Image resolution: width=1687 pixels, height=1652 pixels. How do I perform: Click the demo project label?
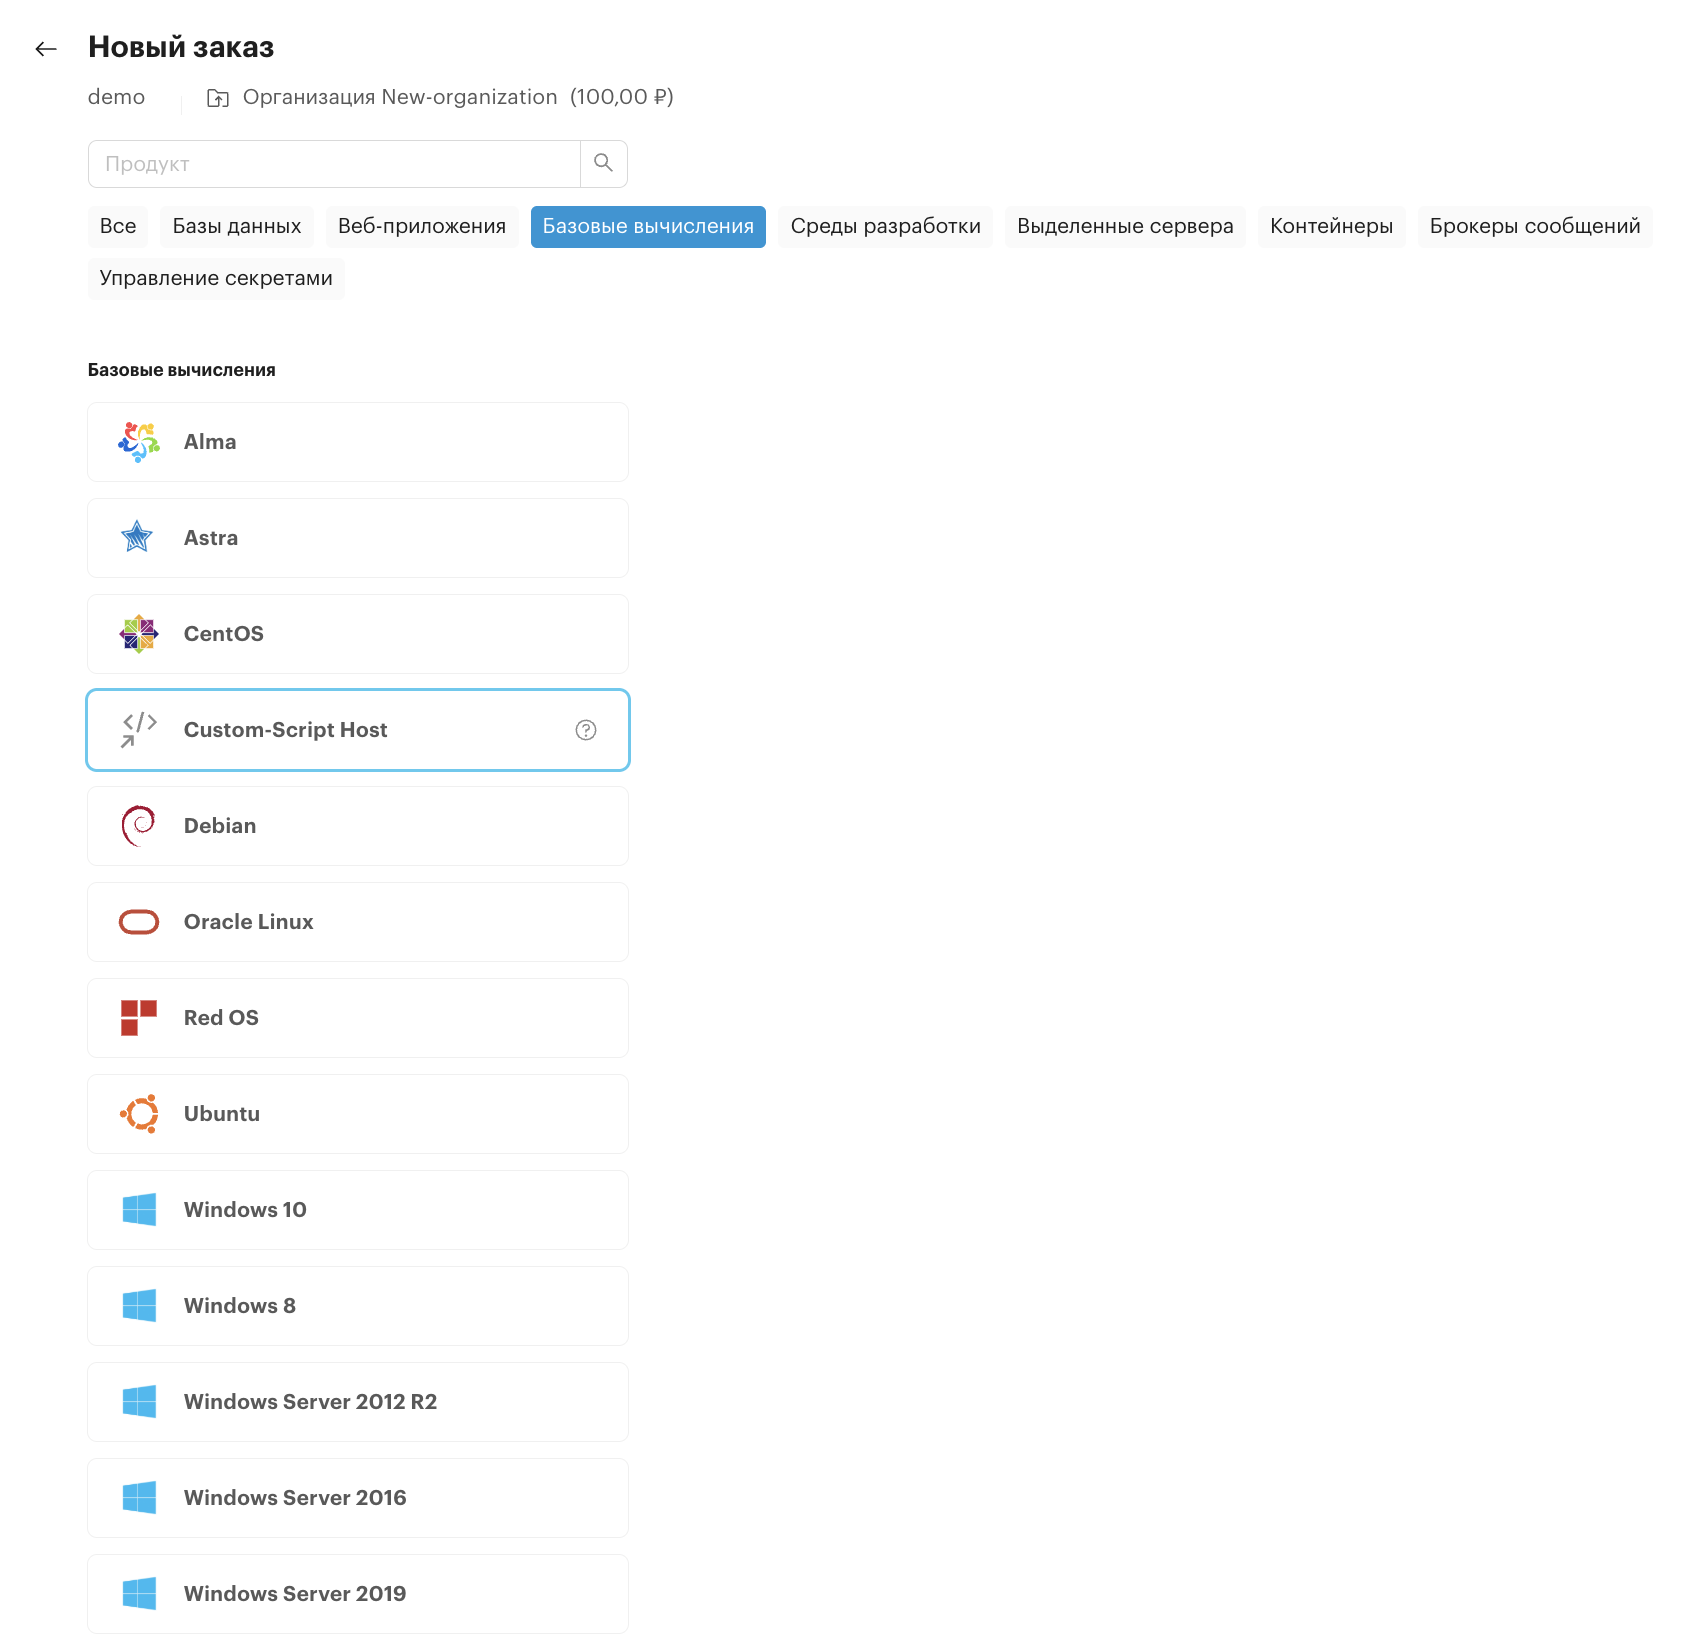tap(116, 97)
